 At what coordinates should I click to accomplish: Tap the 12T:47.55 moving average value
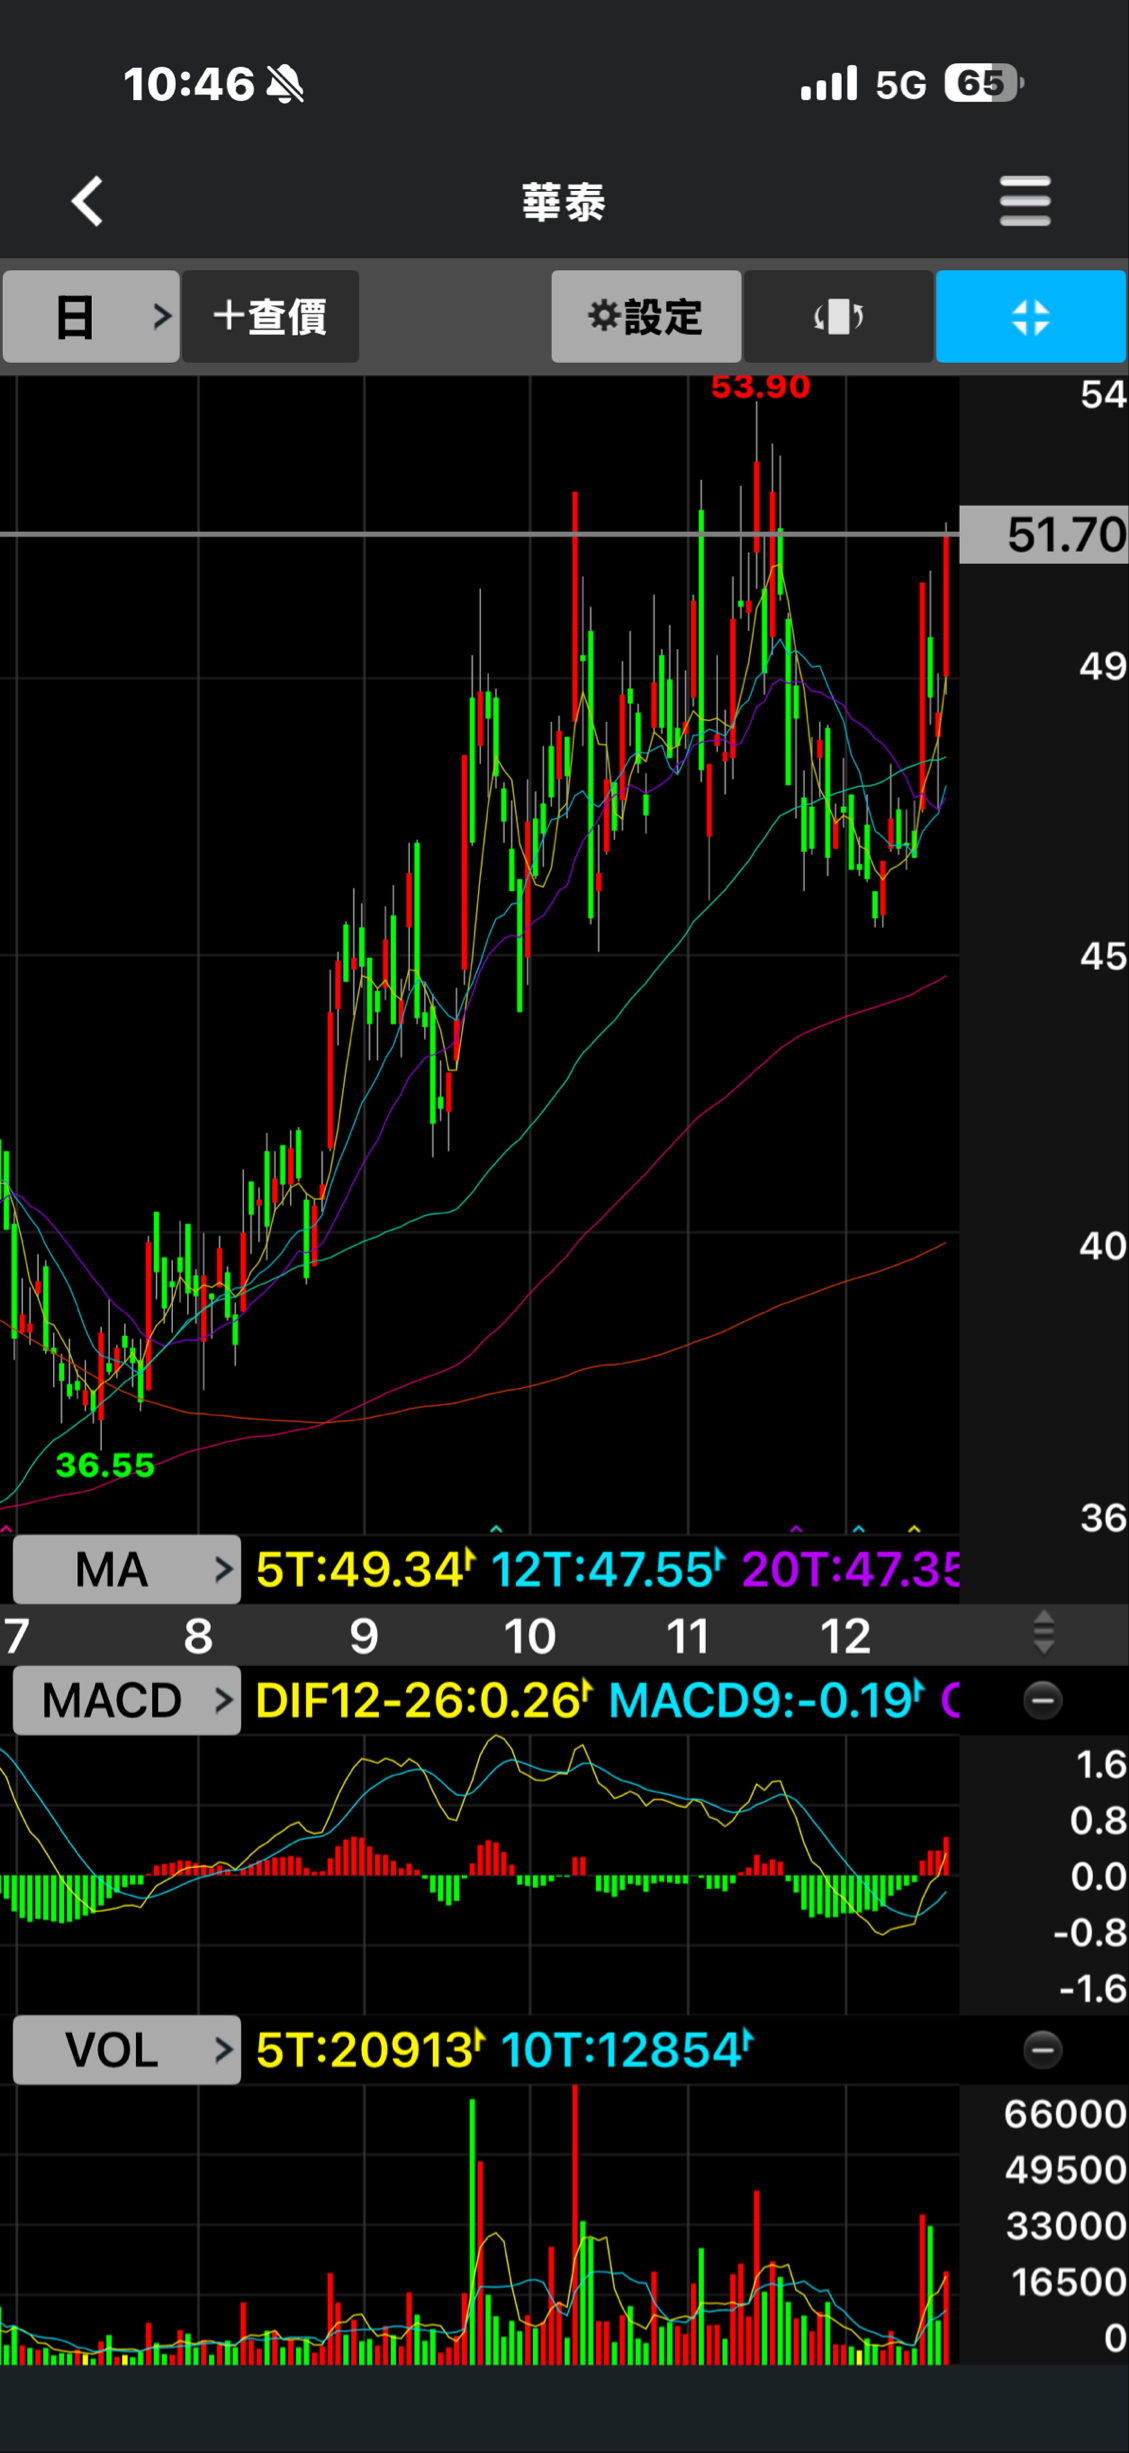607,1569
